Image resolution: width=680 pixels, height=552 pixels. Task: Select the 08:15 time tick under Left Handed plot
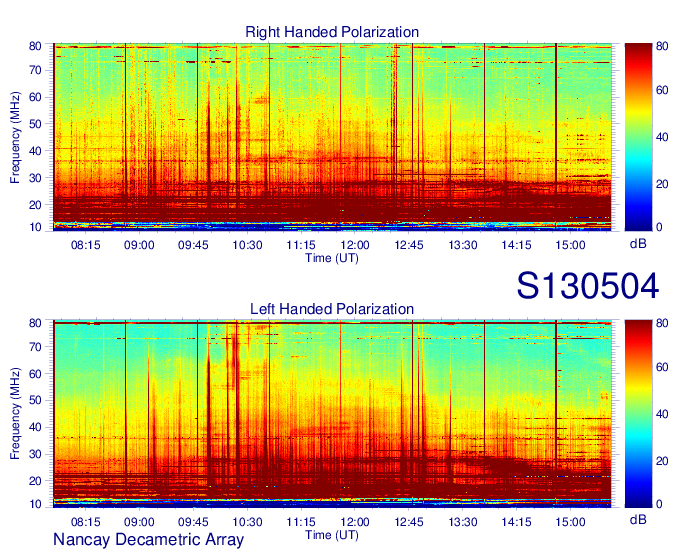(x=85, y=522)
